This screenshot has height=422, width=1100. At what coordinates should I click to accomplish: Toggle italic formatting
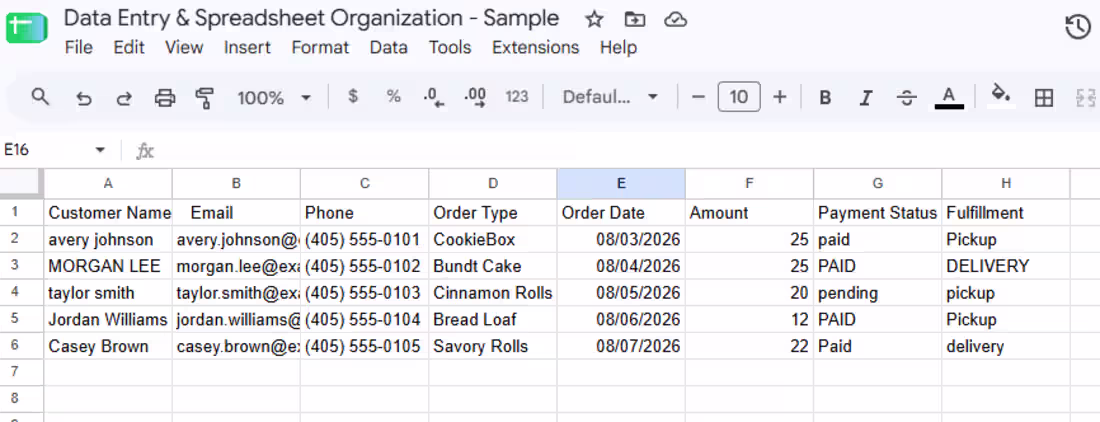point(866,97)
